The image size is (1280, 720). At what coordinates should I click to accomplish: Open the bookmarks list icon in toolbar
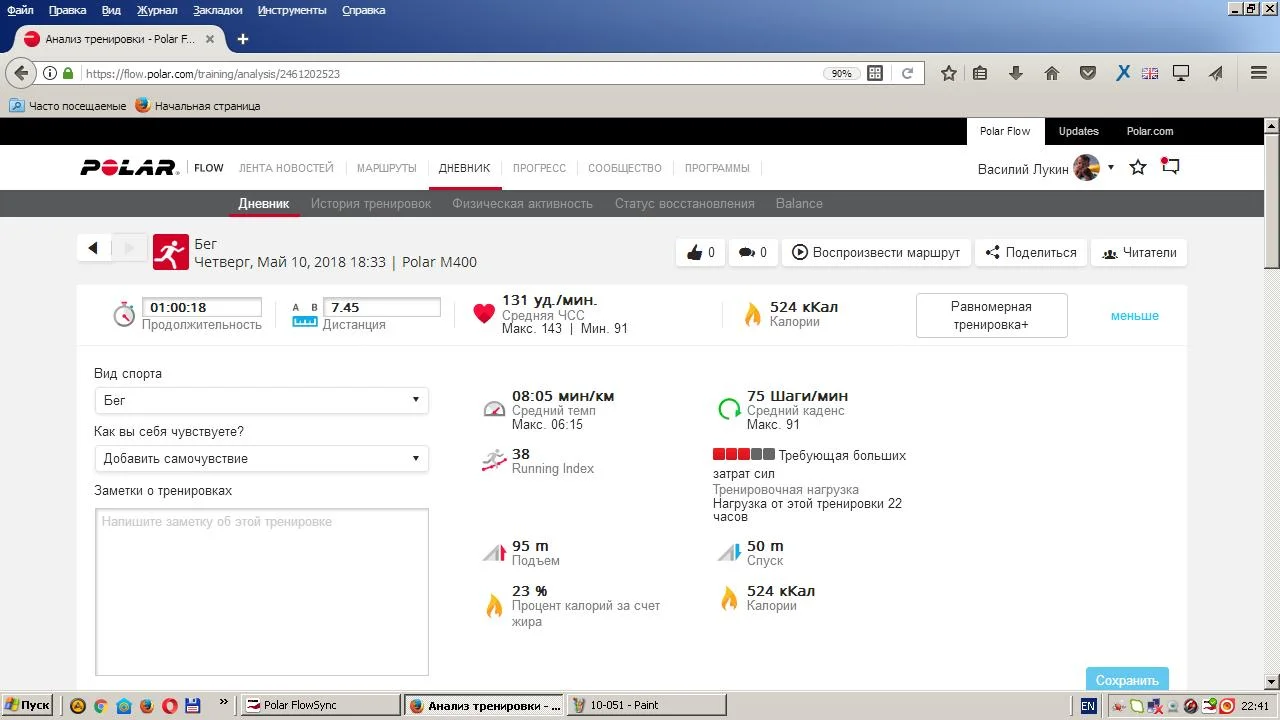[980, 73]
